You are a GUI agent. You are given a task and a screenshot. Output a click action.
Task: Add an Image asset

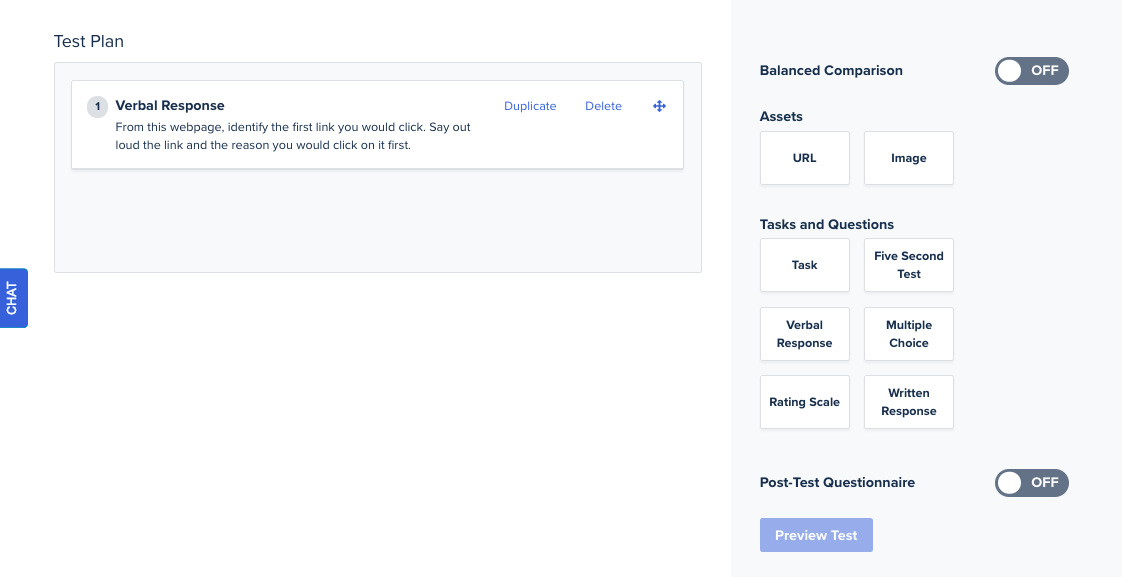[x=908, y=158]
